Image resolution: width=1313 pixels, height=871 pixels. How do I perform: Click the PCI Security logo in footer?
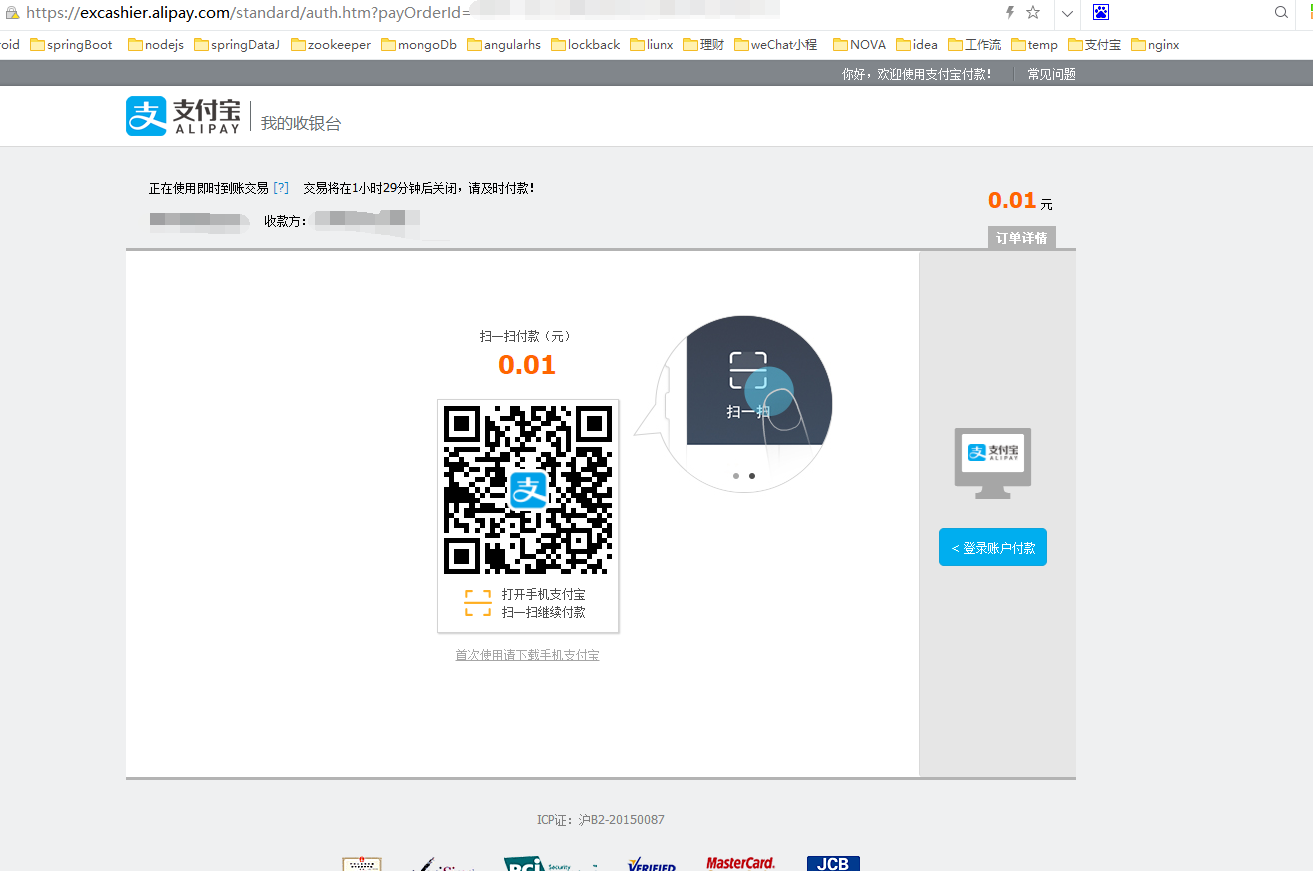[551, 863]
